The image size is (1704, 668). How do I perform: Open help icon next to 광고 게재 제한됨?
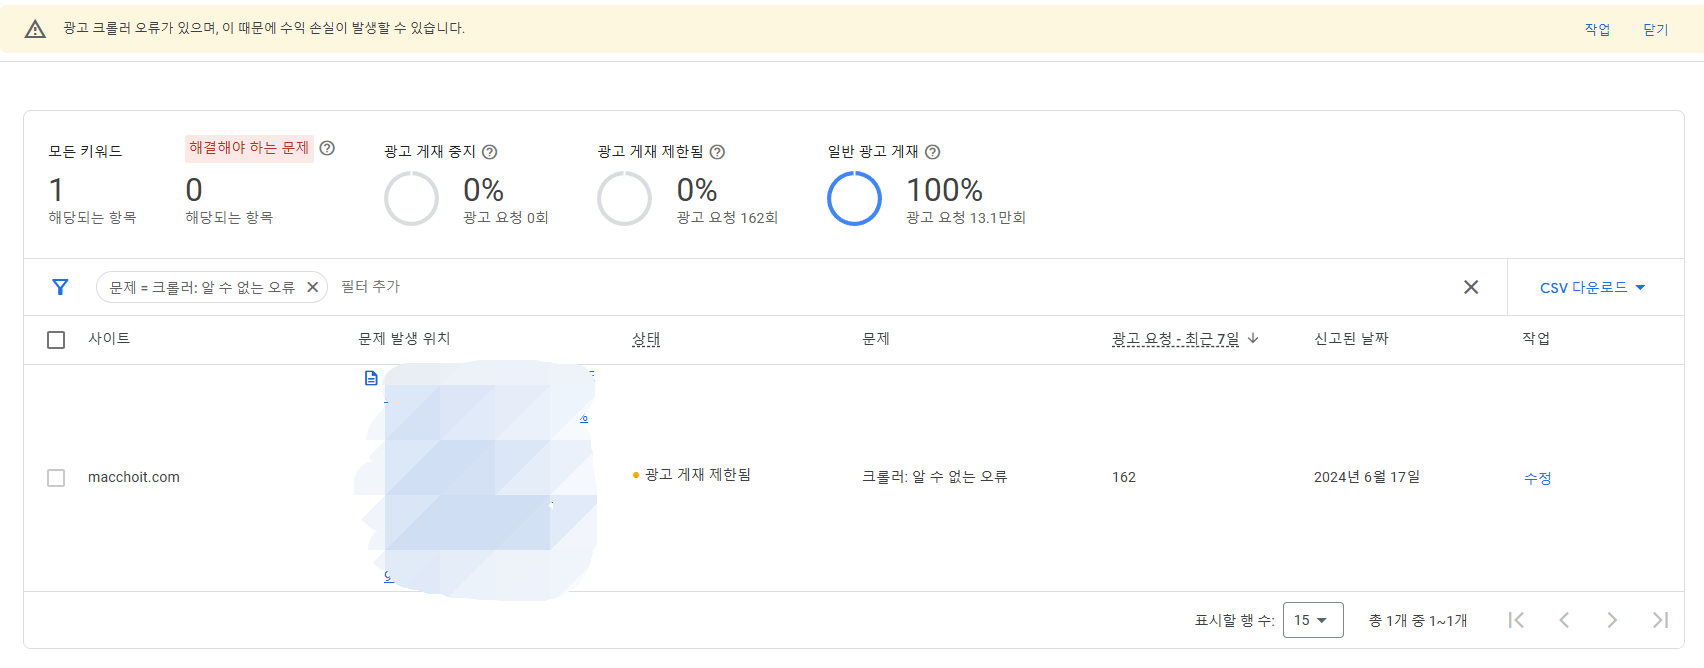click(x=717, y=152)
